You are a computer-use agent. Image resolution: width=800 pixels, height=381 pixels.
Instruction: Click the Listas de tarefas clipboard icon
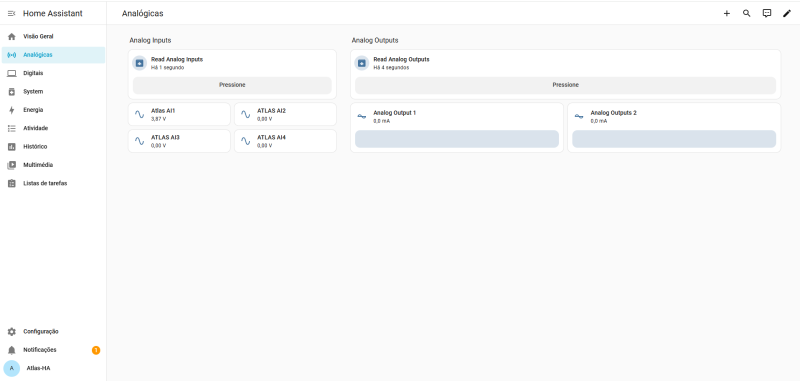coord(12,184)
